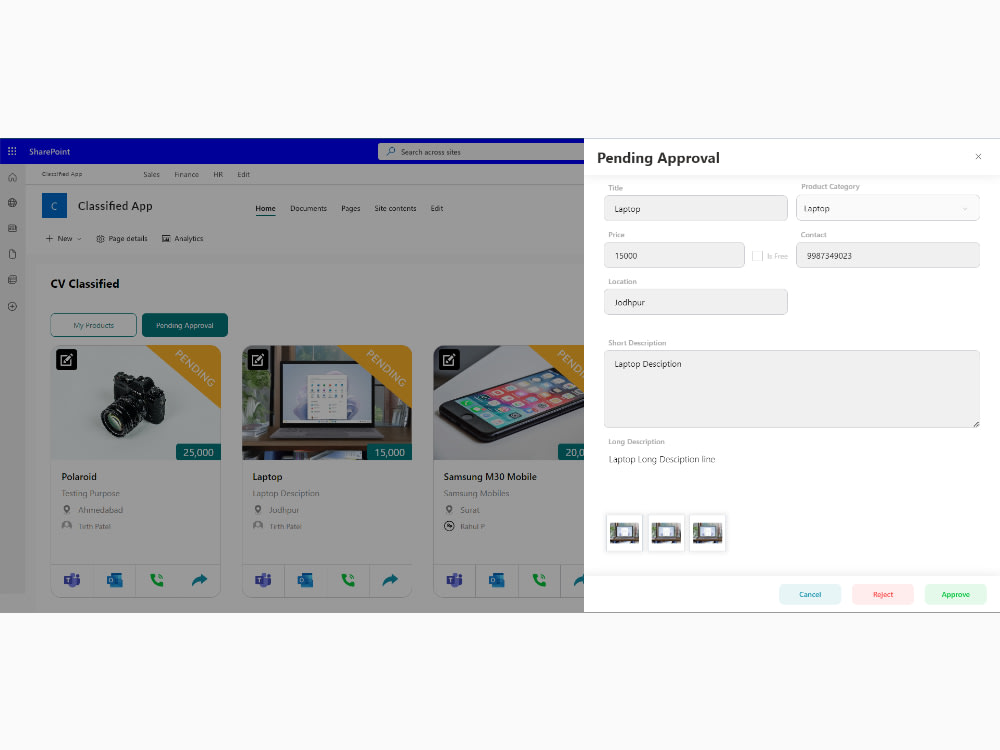Click phone call icon on Polaroid card
This screenshot has height=750, width=1000.
(157, 580)
